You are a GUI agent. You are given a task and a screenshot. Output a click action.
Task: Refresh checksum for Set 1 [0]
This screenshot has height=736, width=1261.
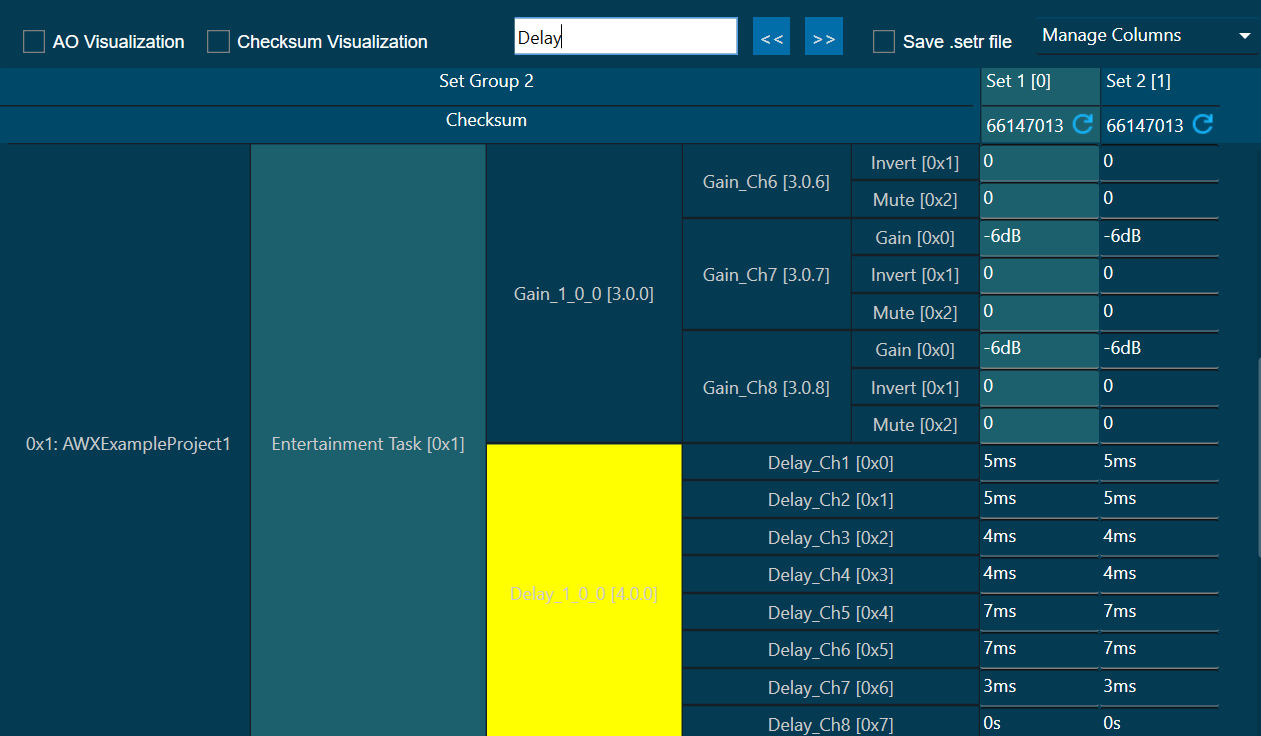tap(1082, 124)
